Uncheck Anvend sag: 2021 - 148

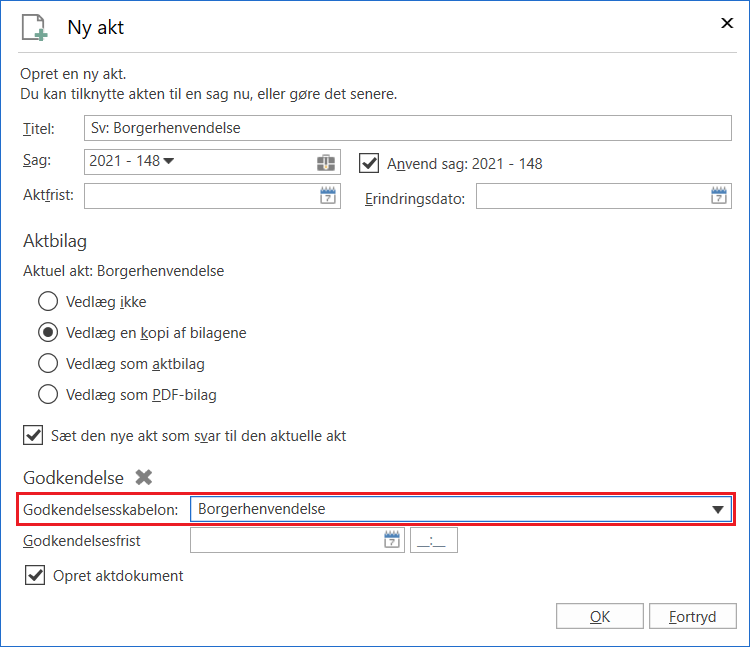coord(369,162)
